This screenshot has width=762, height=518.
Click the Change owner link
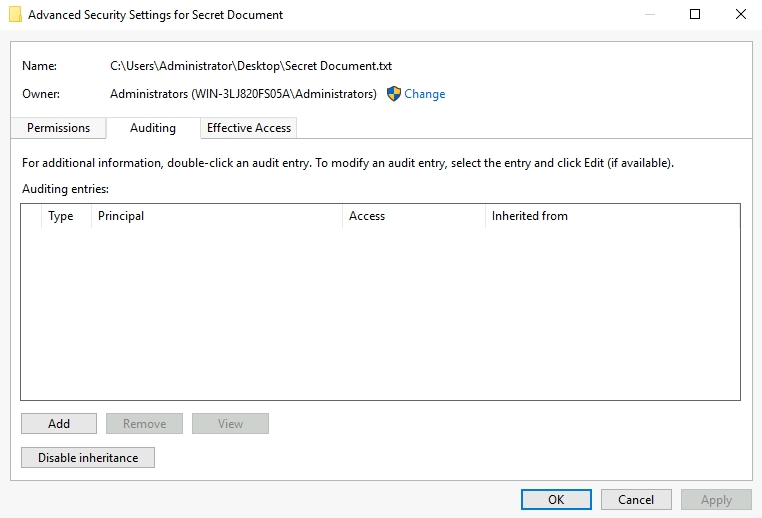tap(424, 94)
